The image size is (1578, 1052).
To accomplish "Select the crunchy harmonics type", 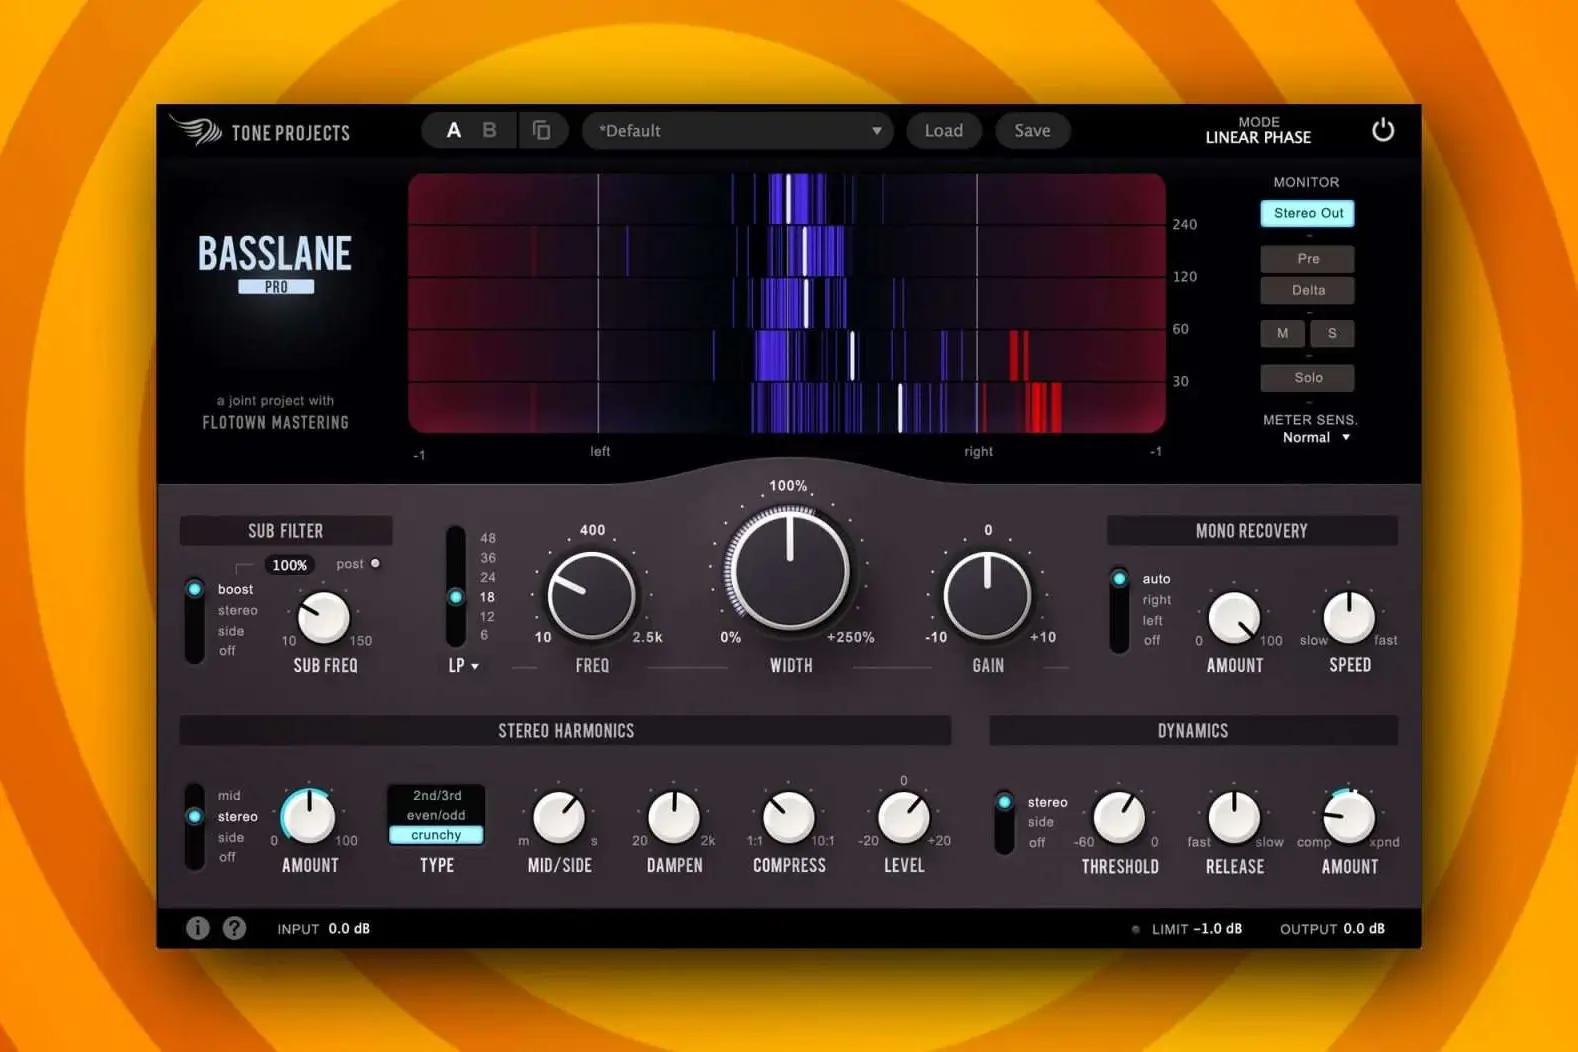I will point(437,835).
